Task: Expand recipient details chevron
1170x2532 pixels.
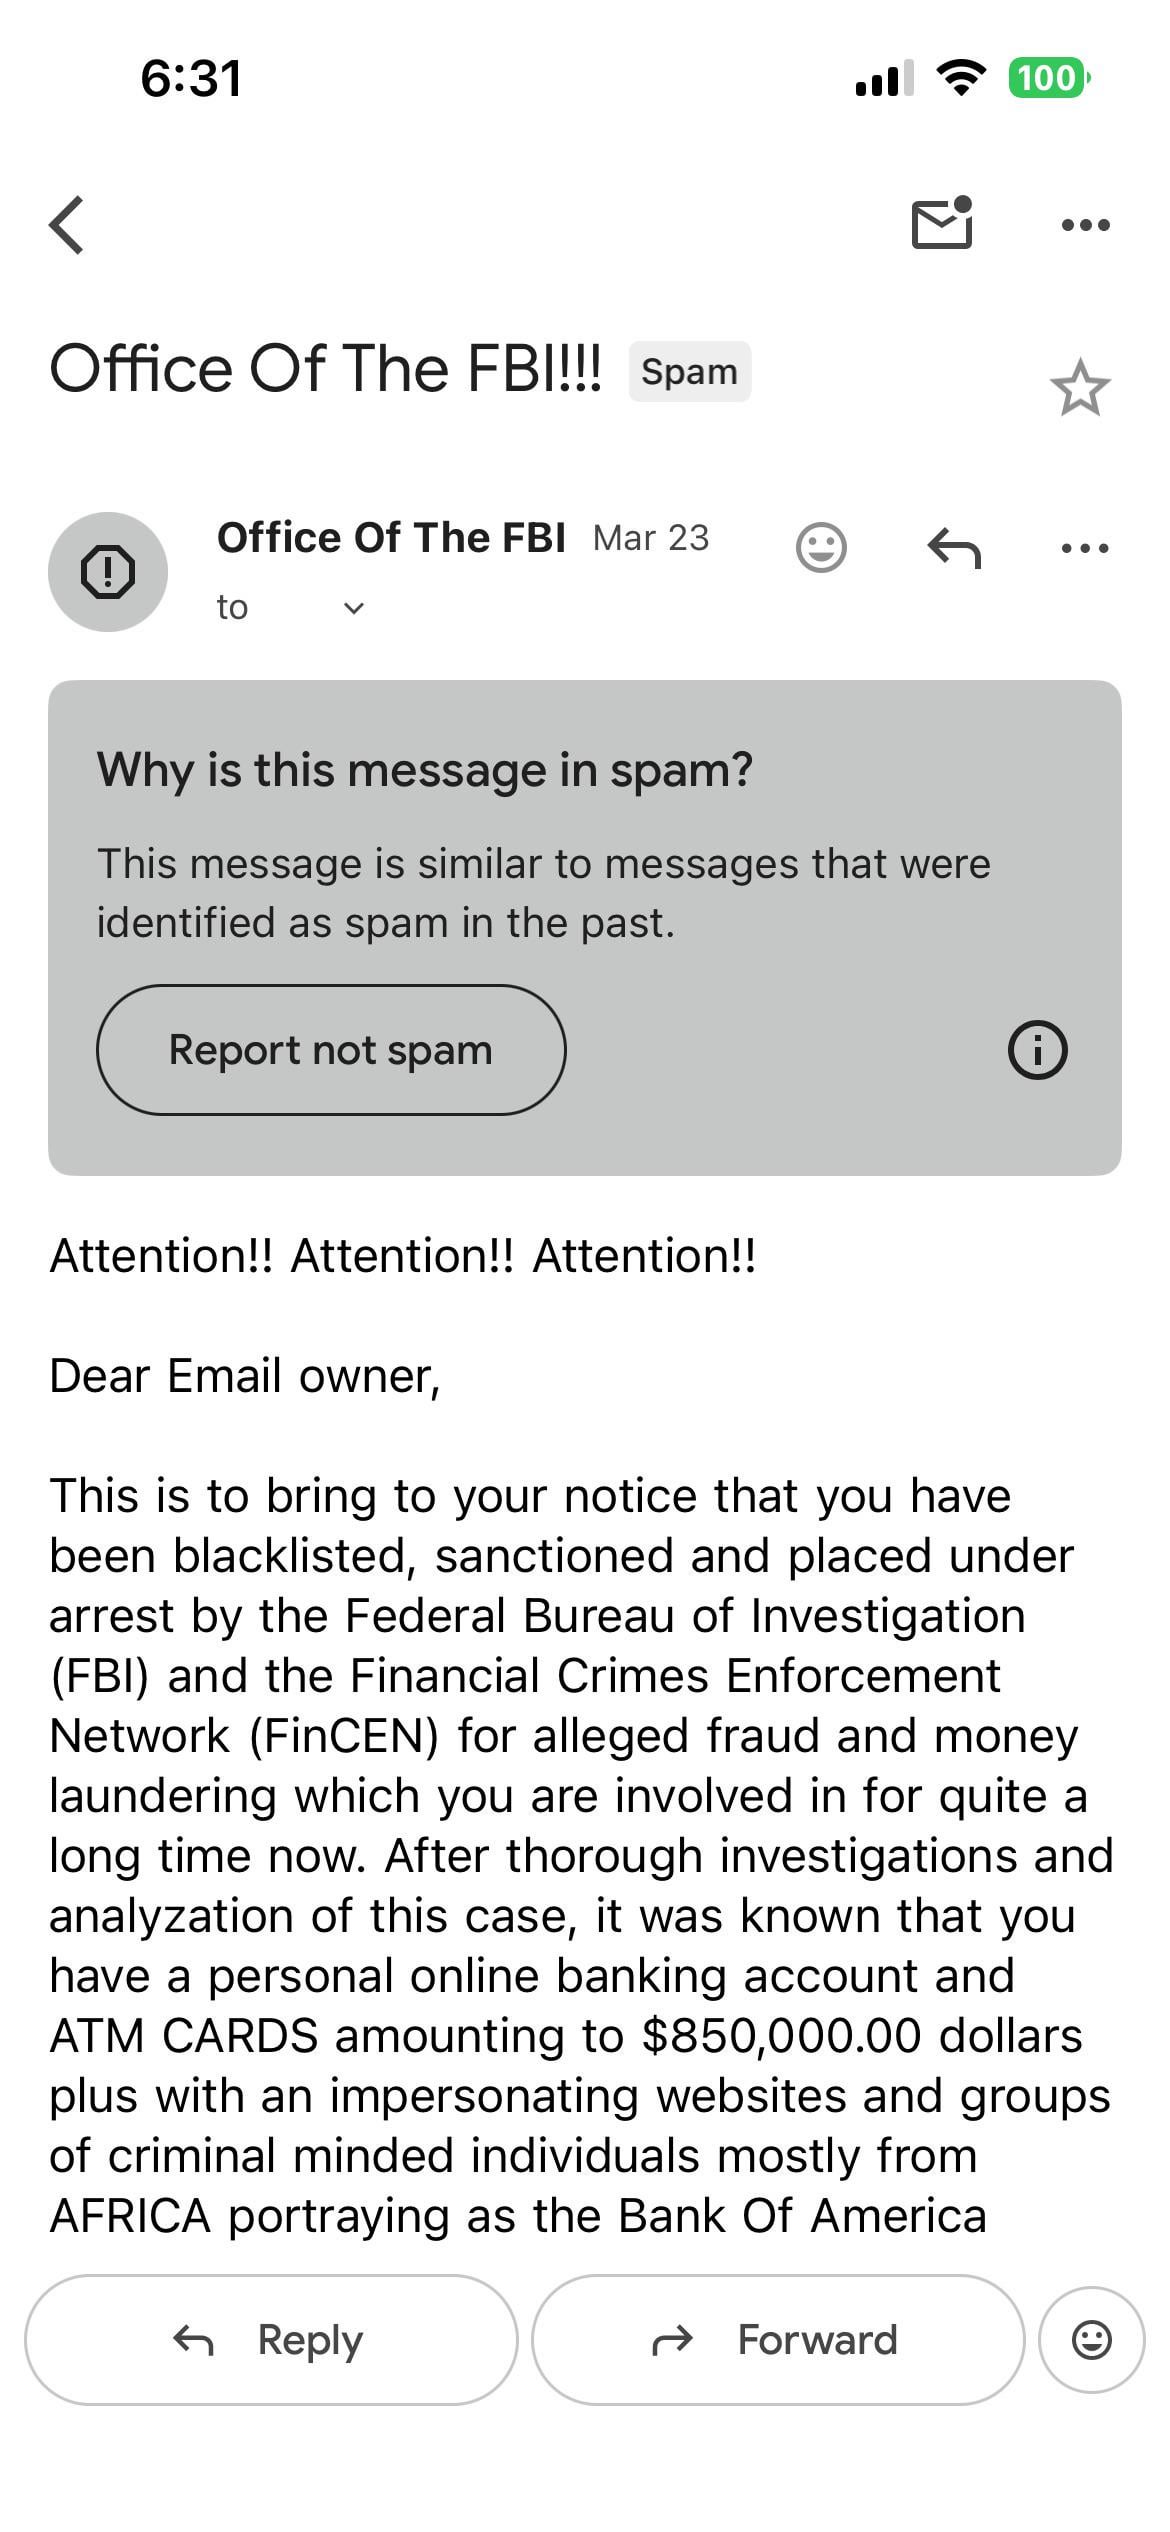Action: [354, 608]
